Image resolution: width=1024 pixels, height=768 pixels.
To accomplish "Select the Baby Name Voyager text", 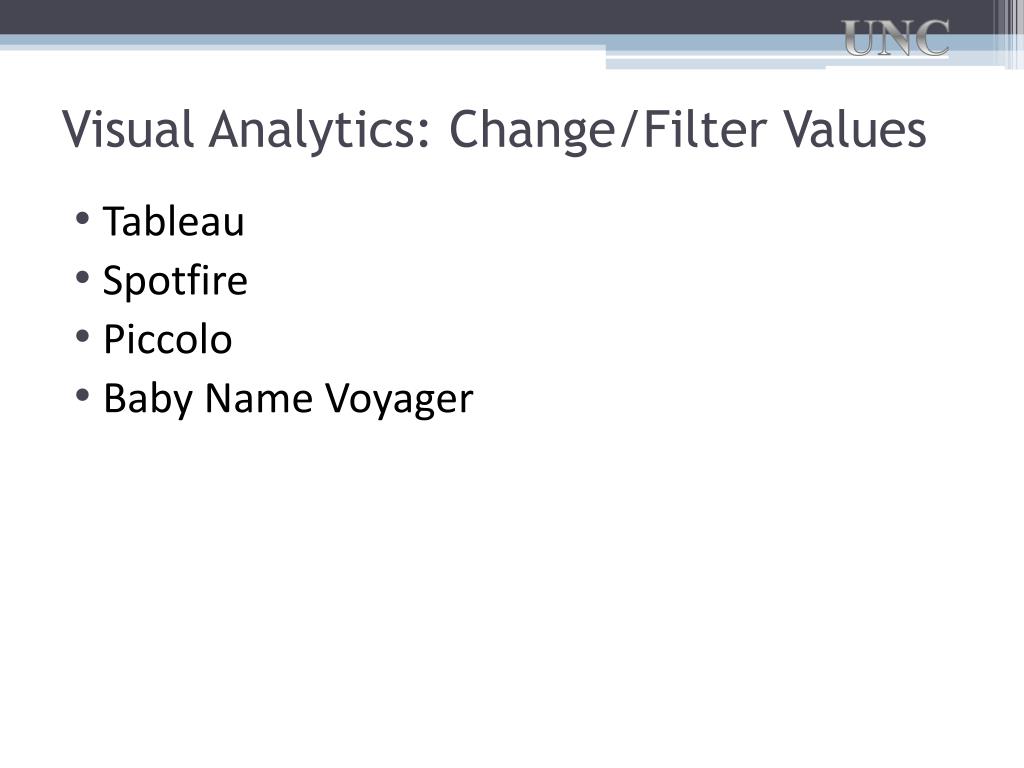I will pyautogui.click(x=288, y=398).
